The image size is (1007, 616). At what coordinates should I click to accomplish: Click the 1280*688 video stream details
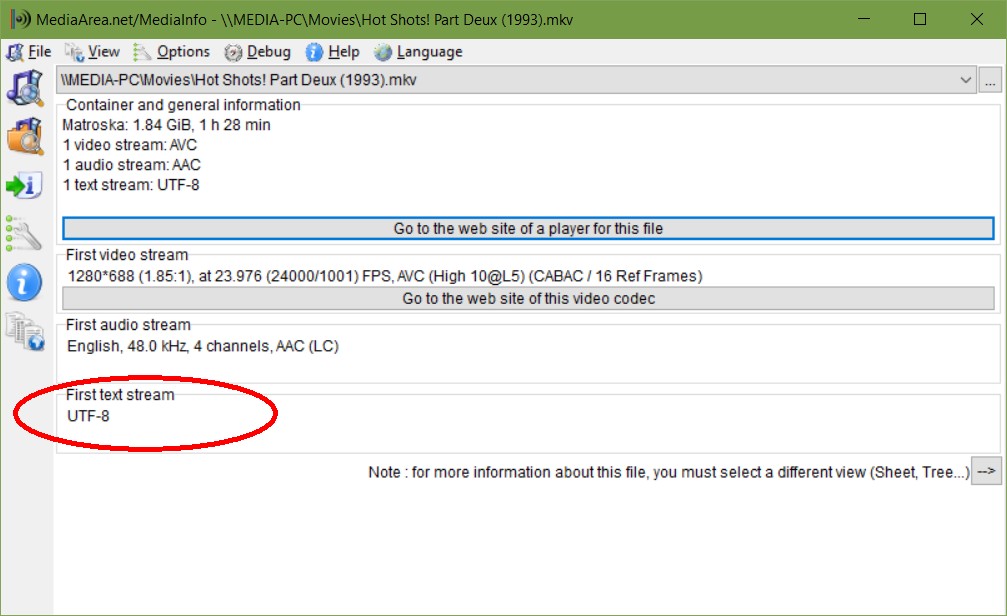385,276
